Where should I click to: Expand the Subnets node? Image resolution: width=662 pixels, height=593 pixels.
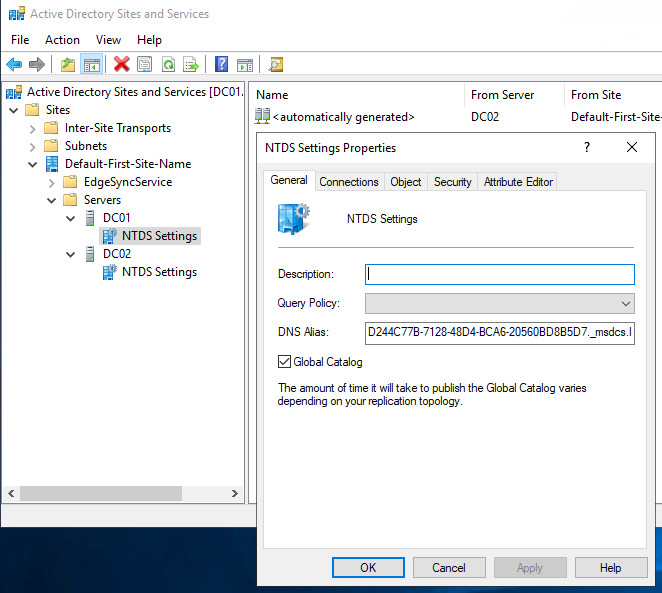(x=33, y=147)
